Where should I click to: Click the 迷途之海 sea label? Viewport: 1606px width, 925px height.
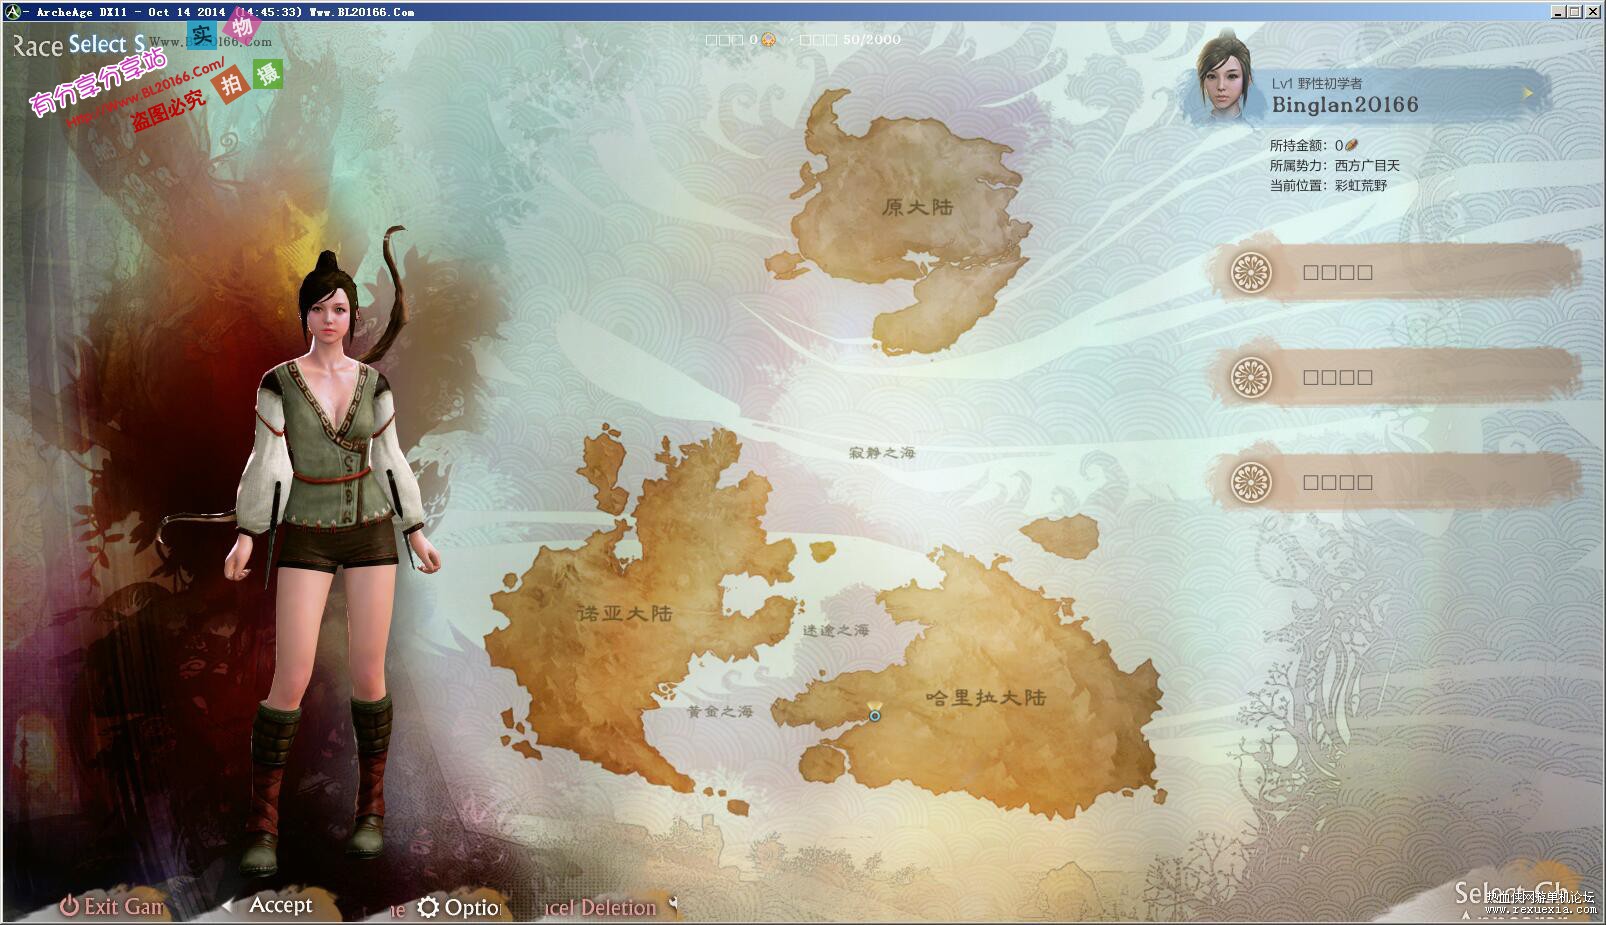pos(836,631)
